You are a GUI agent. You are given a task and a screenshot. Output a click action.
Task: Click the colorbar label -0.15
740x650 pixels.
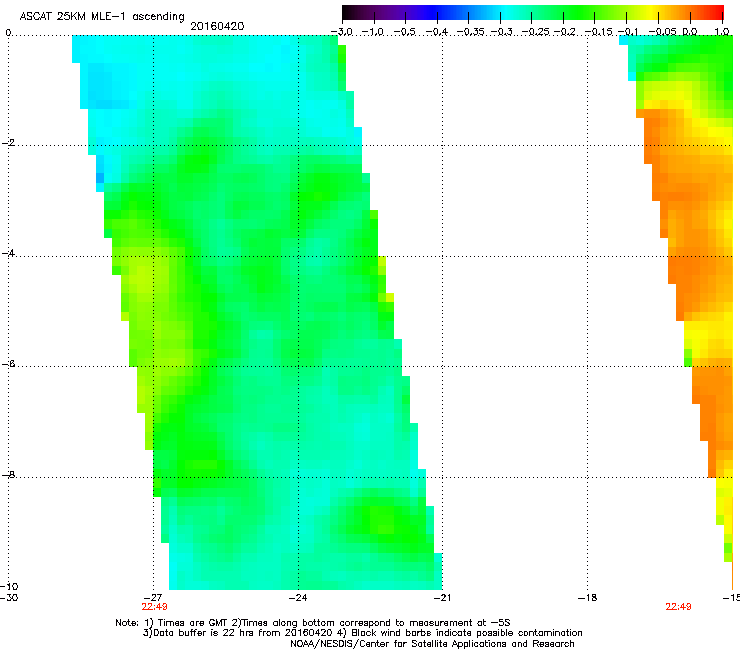tap(598, 32)
